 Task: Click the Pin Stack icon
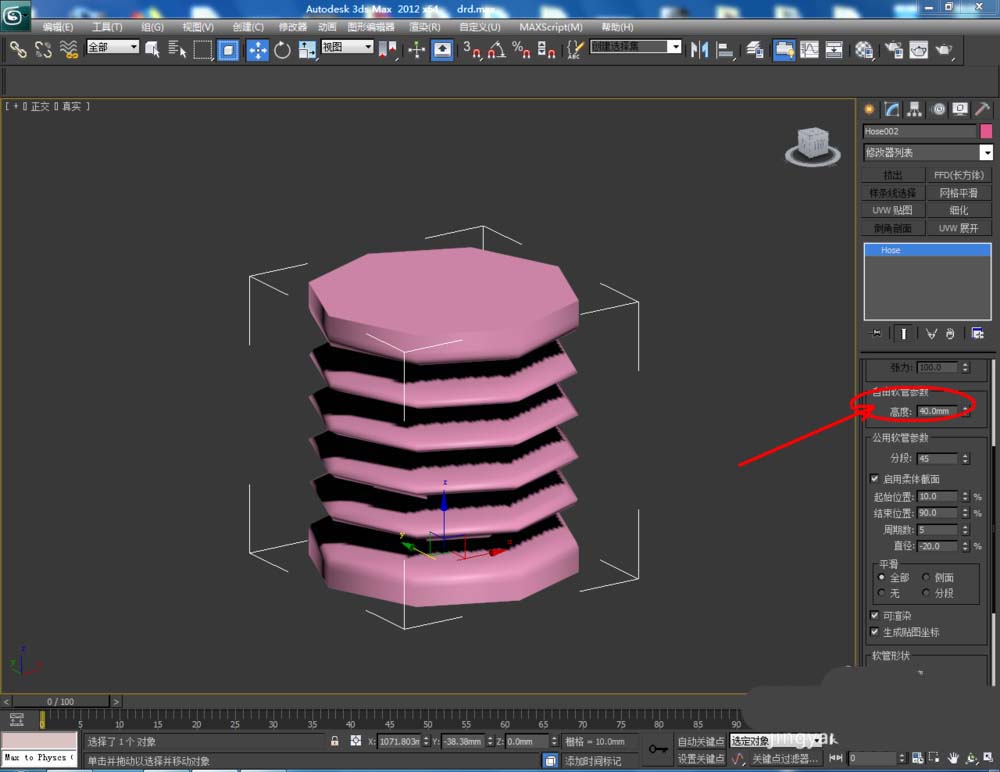(x=876, y=333)
